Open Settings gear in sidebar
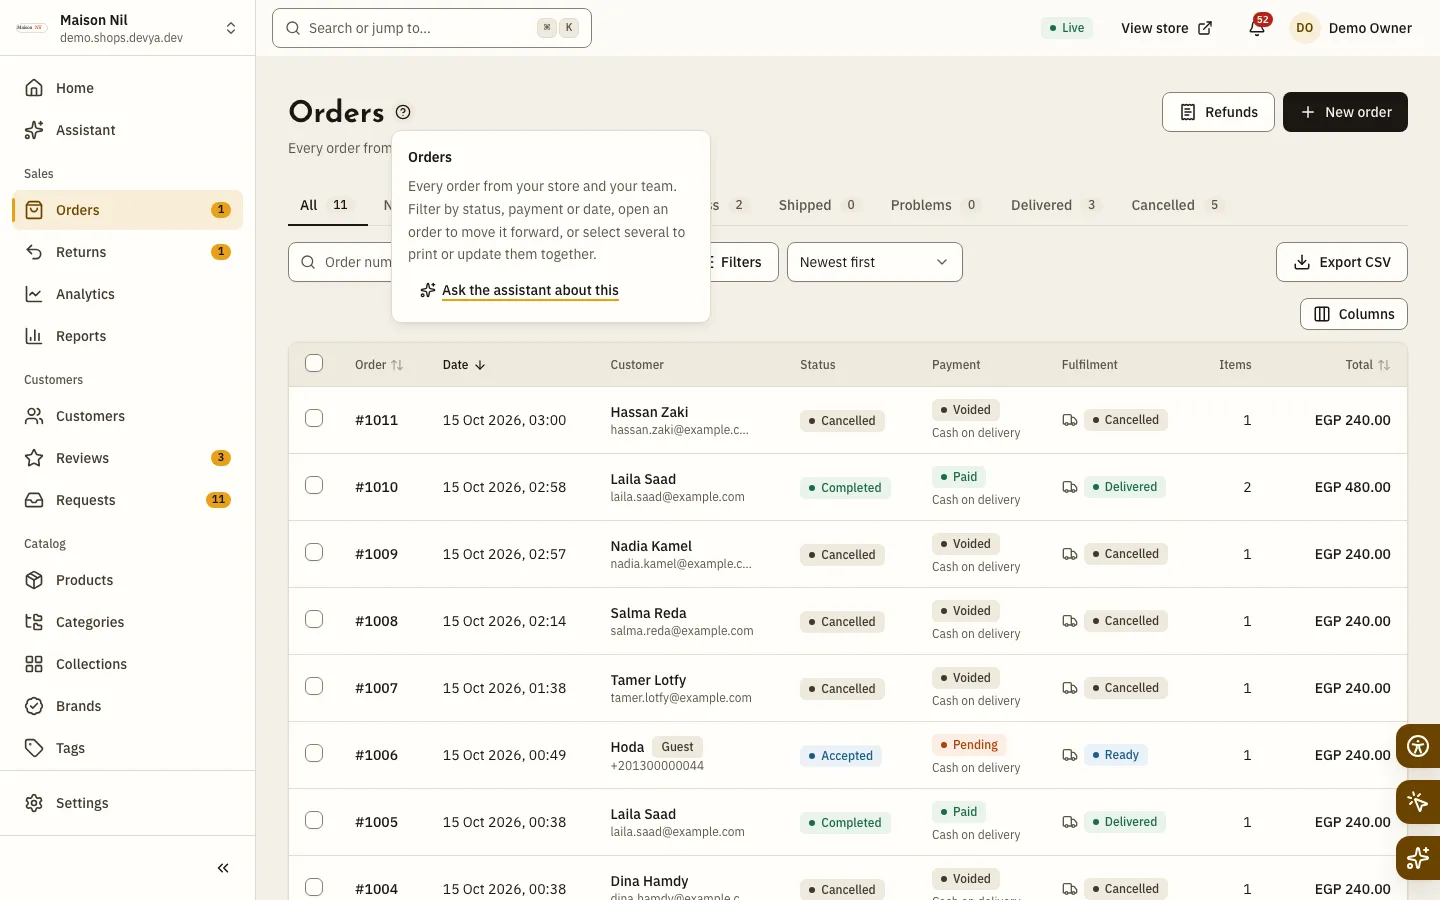 [127, 803]
